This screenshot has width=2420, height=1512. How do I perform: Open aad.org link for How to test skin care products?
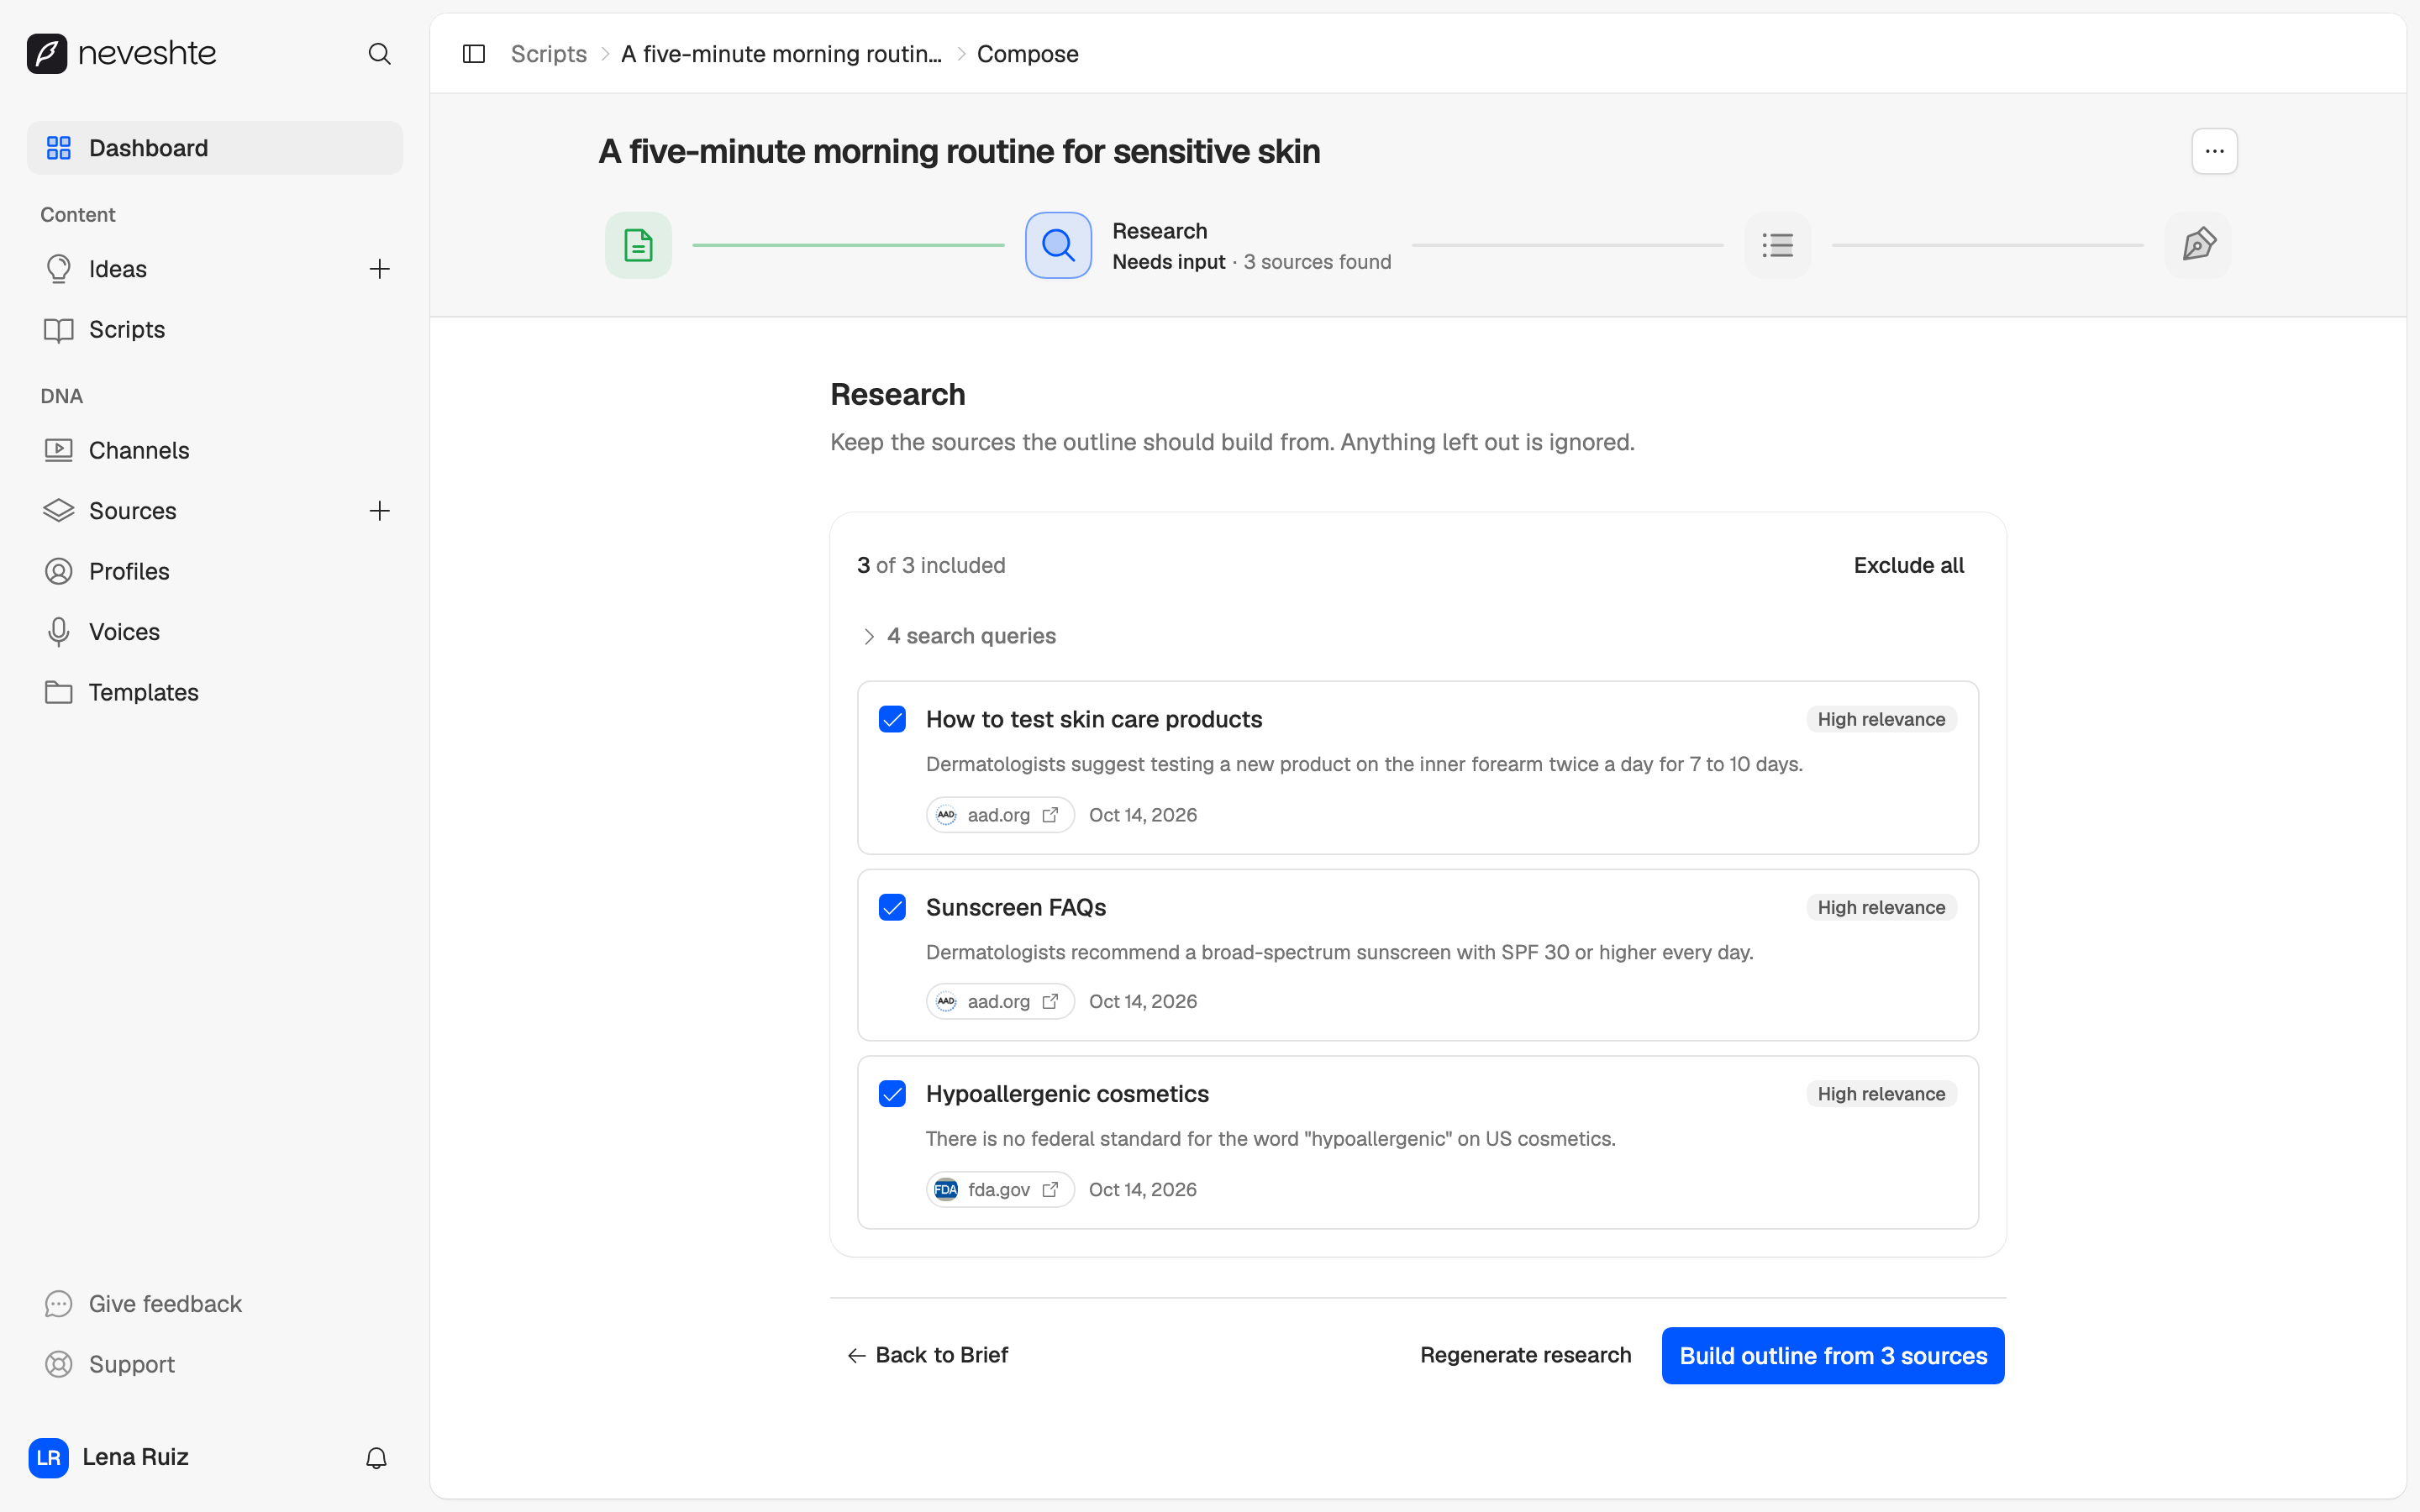pyautogui.click(x=1000, y=815)
